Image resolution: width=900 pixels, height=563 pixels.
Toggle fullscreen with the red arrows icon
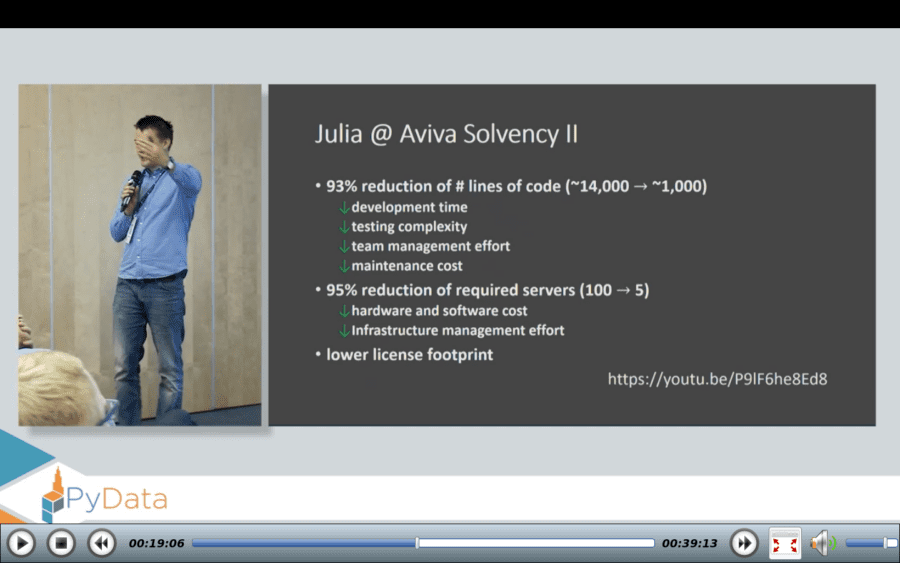tap(785, 543)
